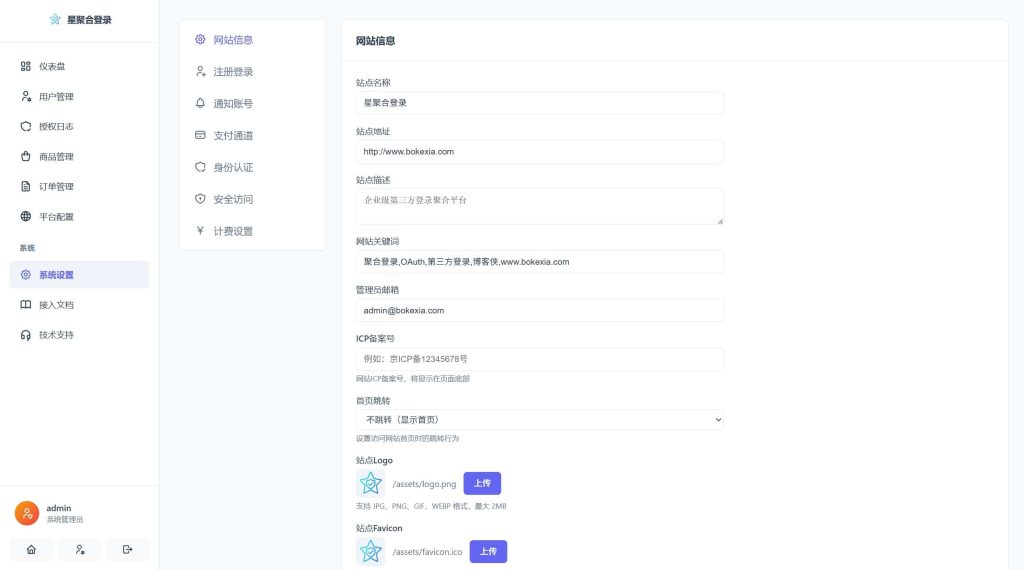1024x570 pixels.
Task: Open 接入文档 in the sidebar
Action: 79,304
